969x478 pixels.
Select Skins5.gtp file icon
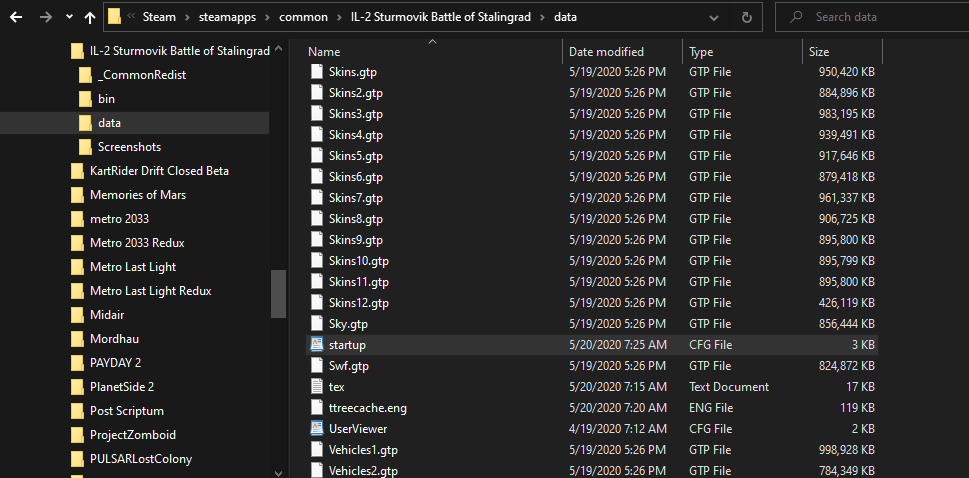(x=317, y=156)
